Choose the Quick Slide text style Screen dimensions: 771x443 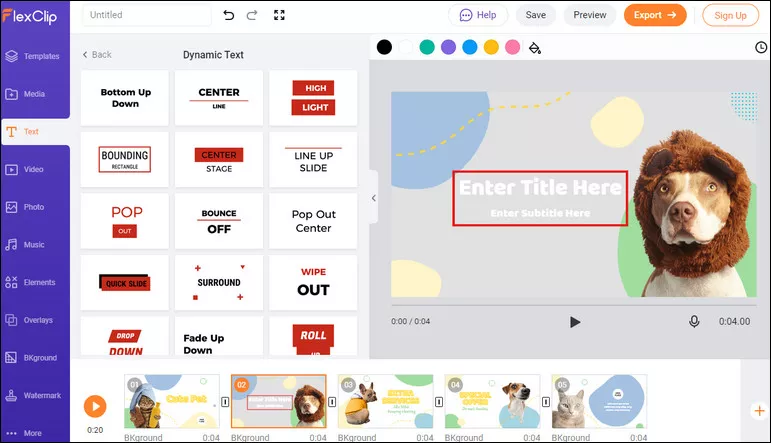tap(125, 282)
